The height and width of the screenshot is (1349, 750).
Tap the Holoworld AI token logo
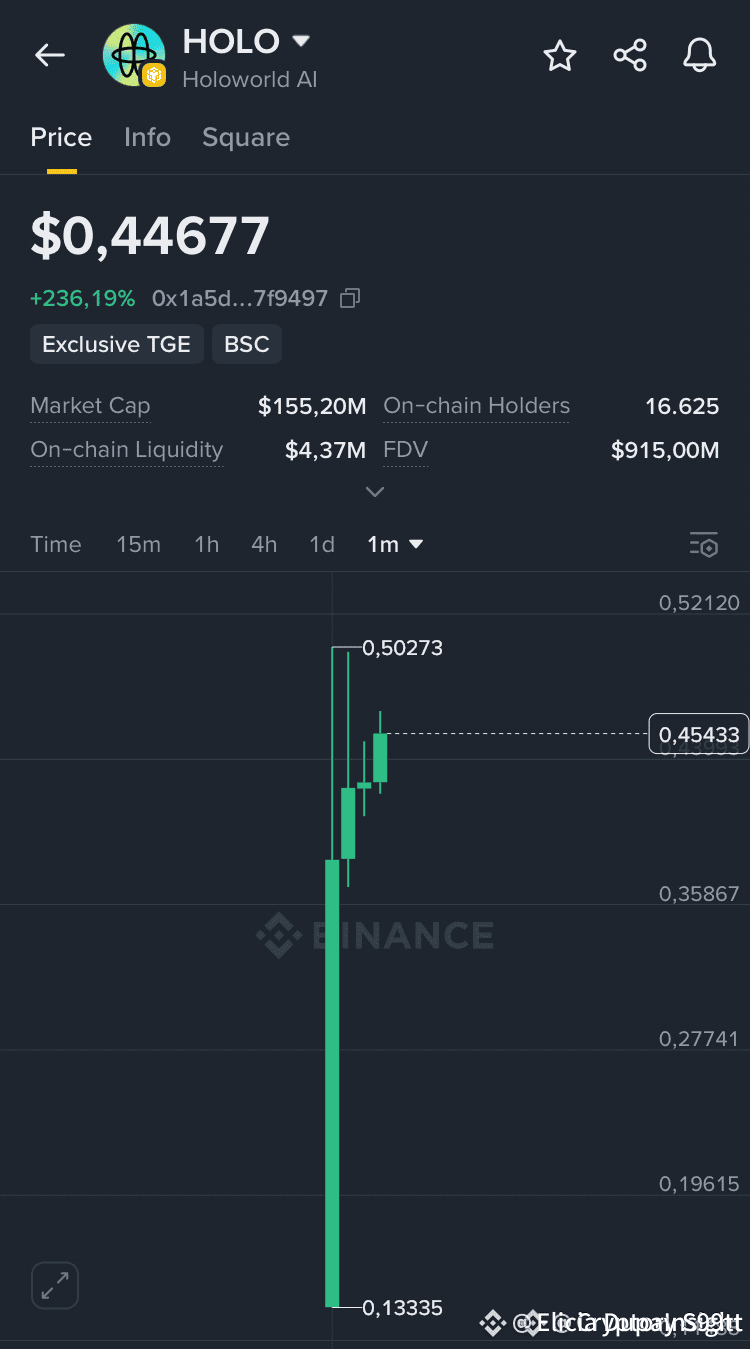(x=134, y=56)
